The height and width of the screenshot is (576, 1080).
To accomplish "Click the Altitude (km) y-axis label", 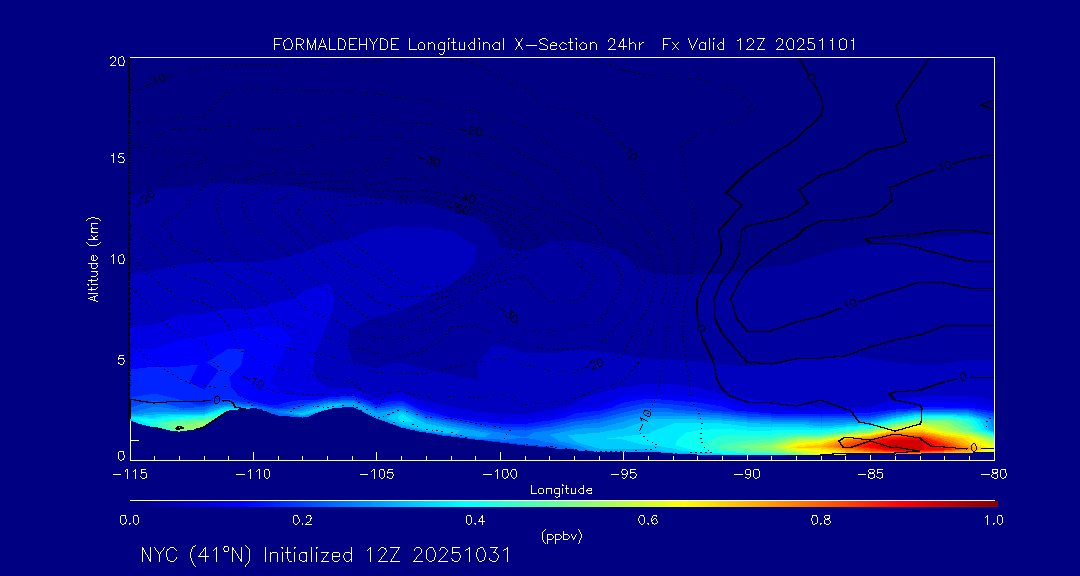I will coord(94,259).
